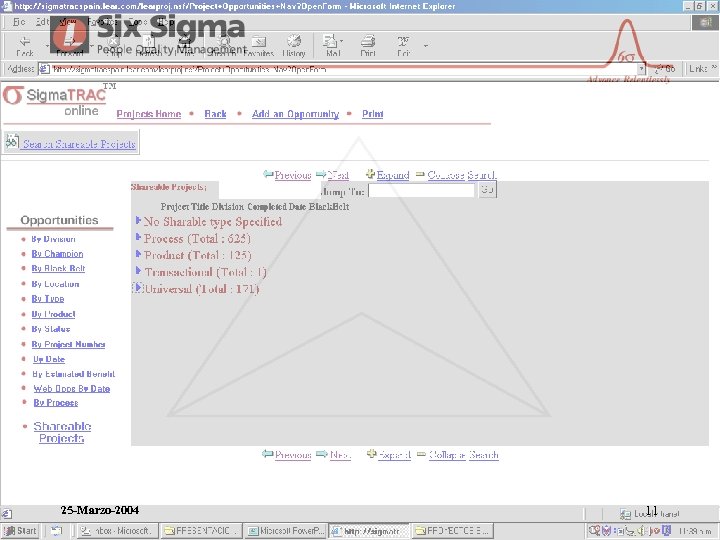
Task: Open the Favorites toolbar button
Action: click(259, 46)
